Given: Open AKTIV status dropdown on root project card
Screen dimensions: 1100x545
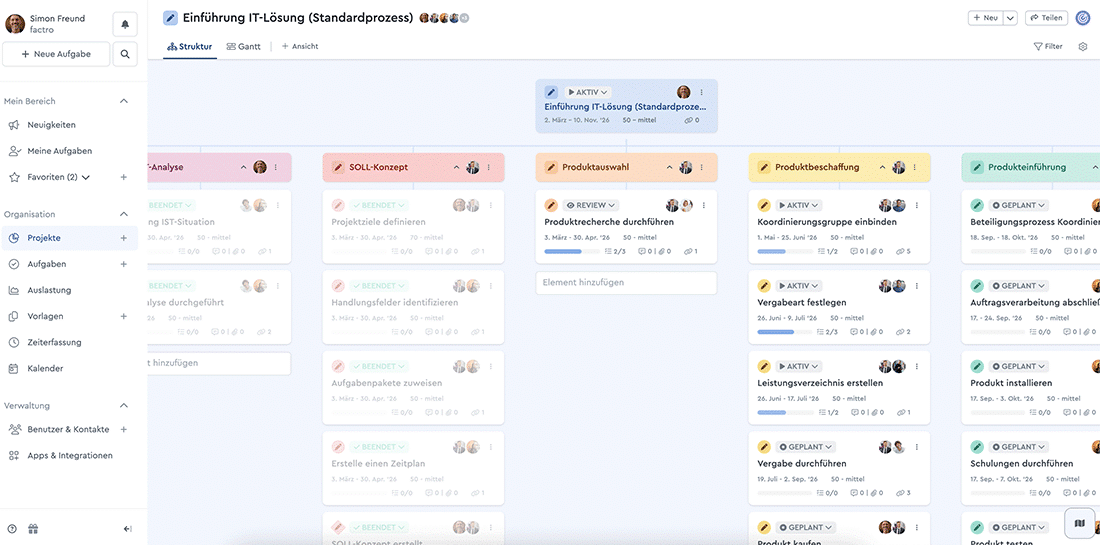Looking at the screenshot, I should pyautogui.click(x=588, y=92).
